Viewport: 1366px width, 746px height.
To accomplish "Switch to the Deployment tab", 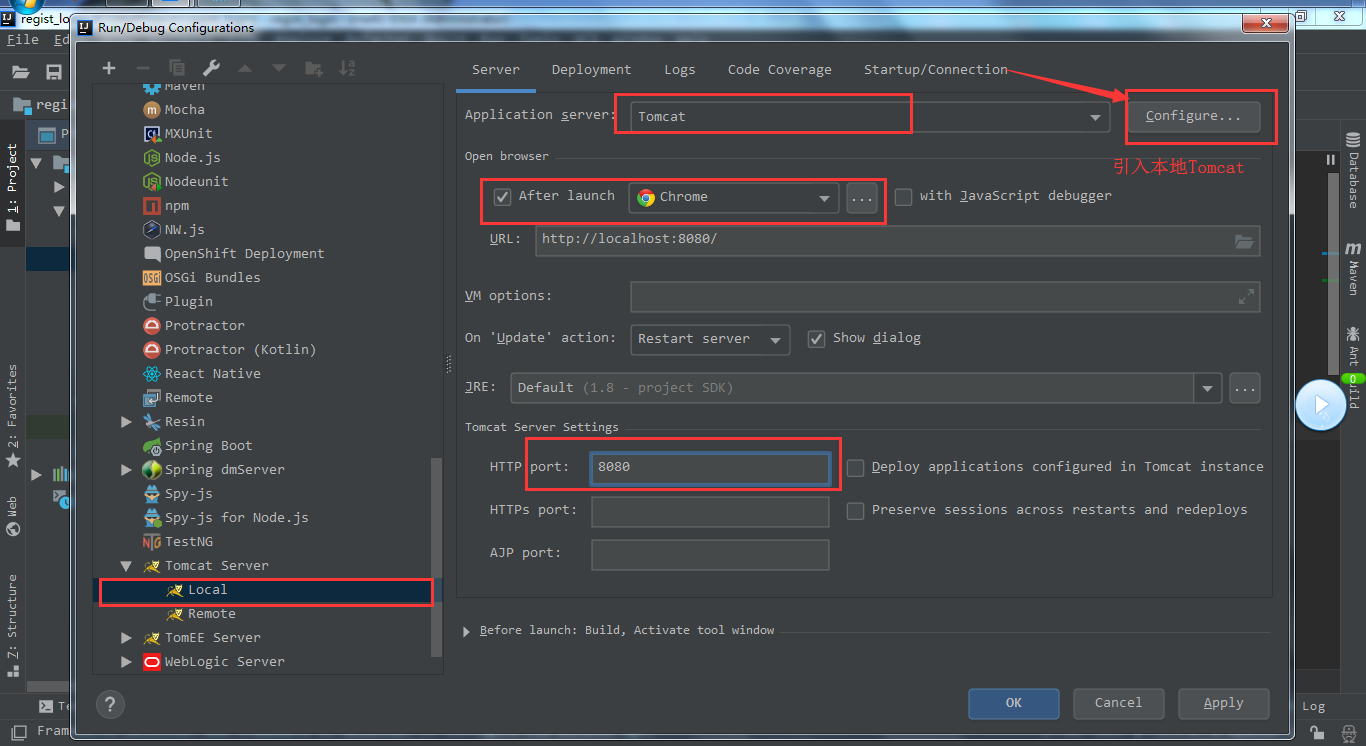I will (x=591, y=69).
